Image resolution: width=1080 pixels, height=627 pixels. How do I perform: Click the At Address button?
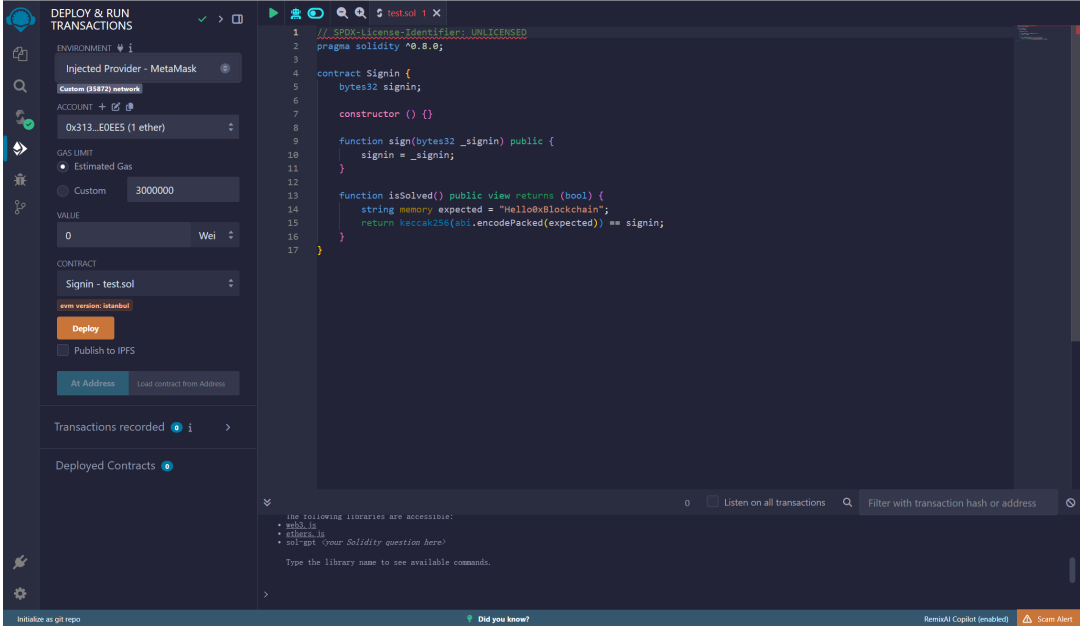click(93, 383)
